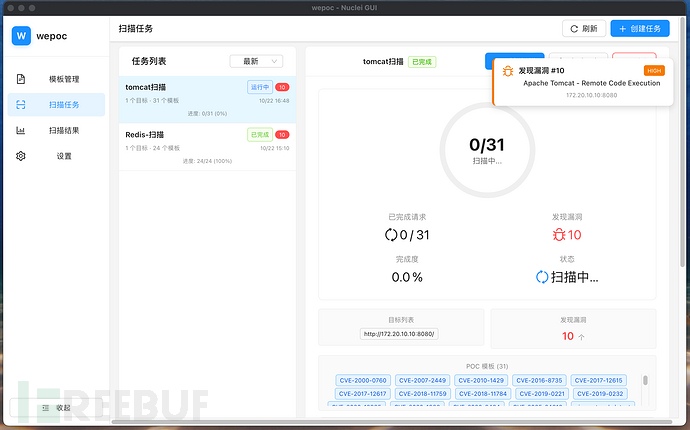Click the wepoc W logo icon
Viewport: 690px width, 430px height.
point(21,36)
